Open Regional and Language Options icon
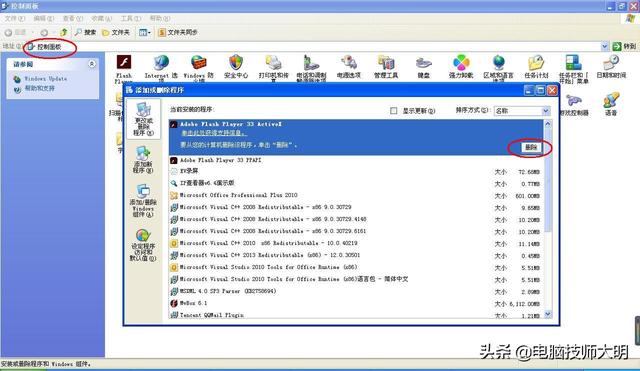 coord(498,68)
